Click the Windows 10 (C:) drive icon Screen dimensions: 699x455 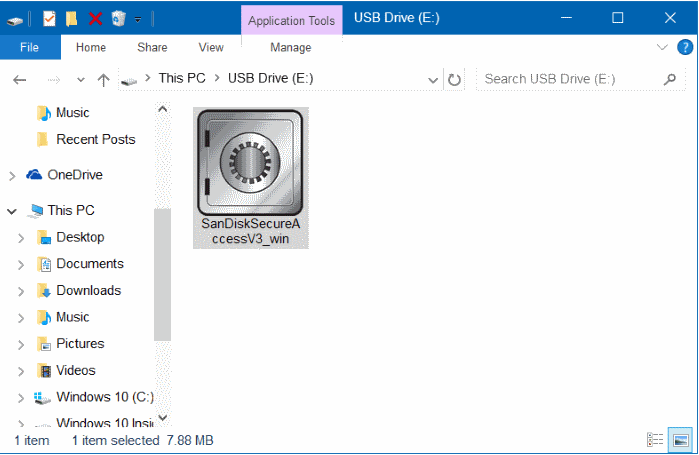[x=42, y=398]
